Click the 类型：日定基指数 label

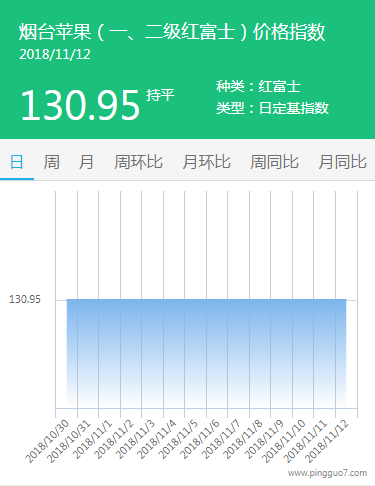tap(272, 108)
